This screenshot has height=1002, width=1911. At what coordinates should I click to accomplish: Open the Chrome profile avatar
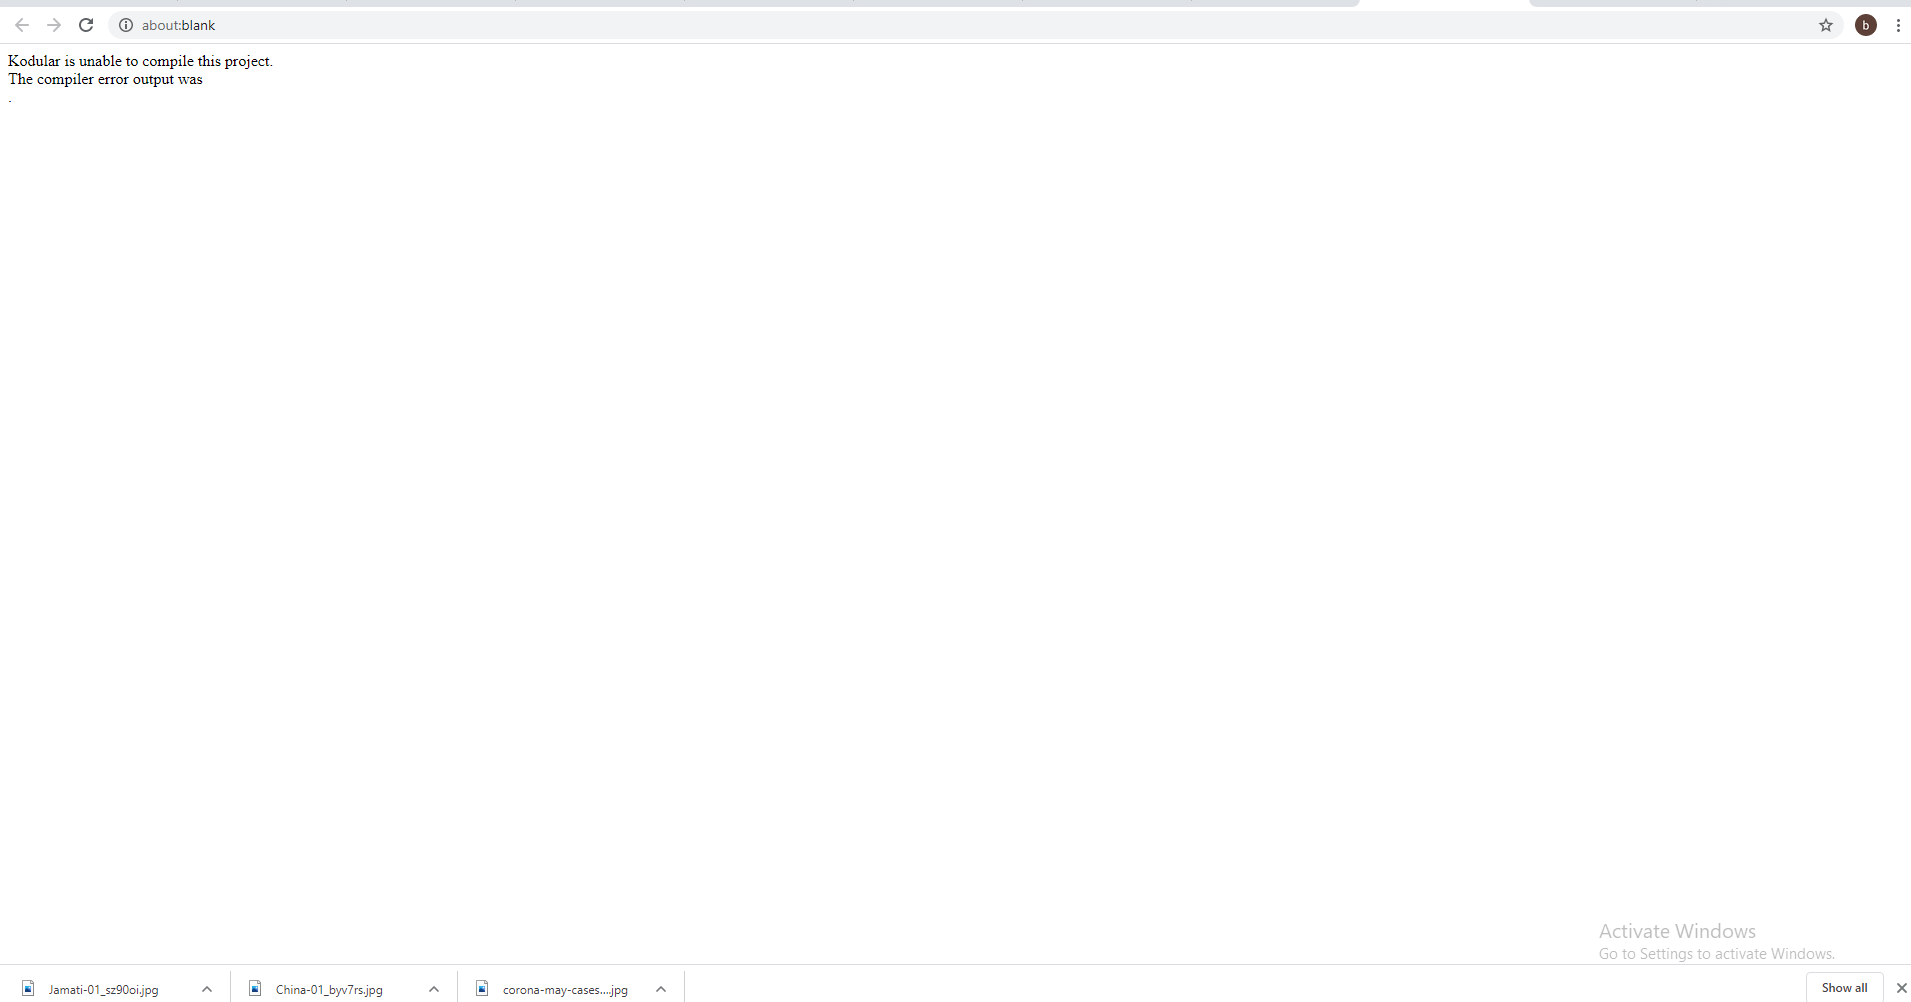coord(1865,25)
